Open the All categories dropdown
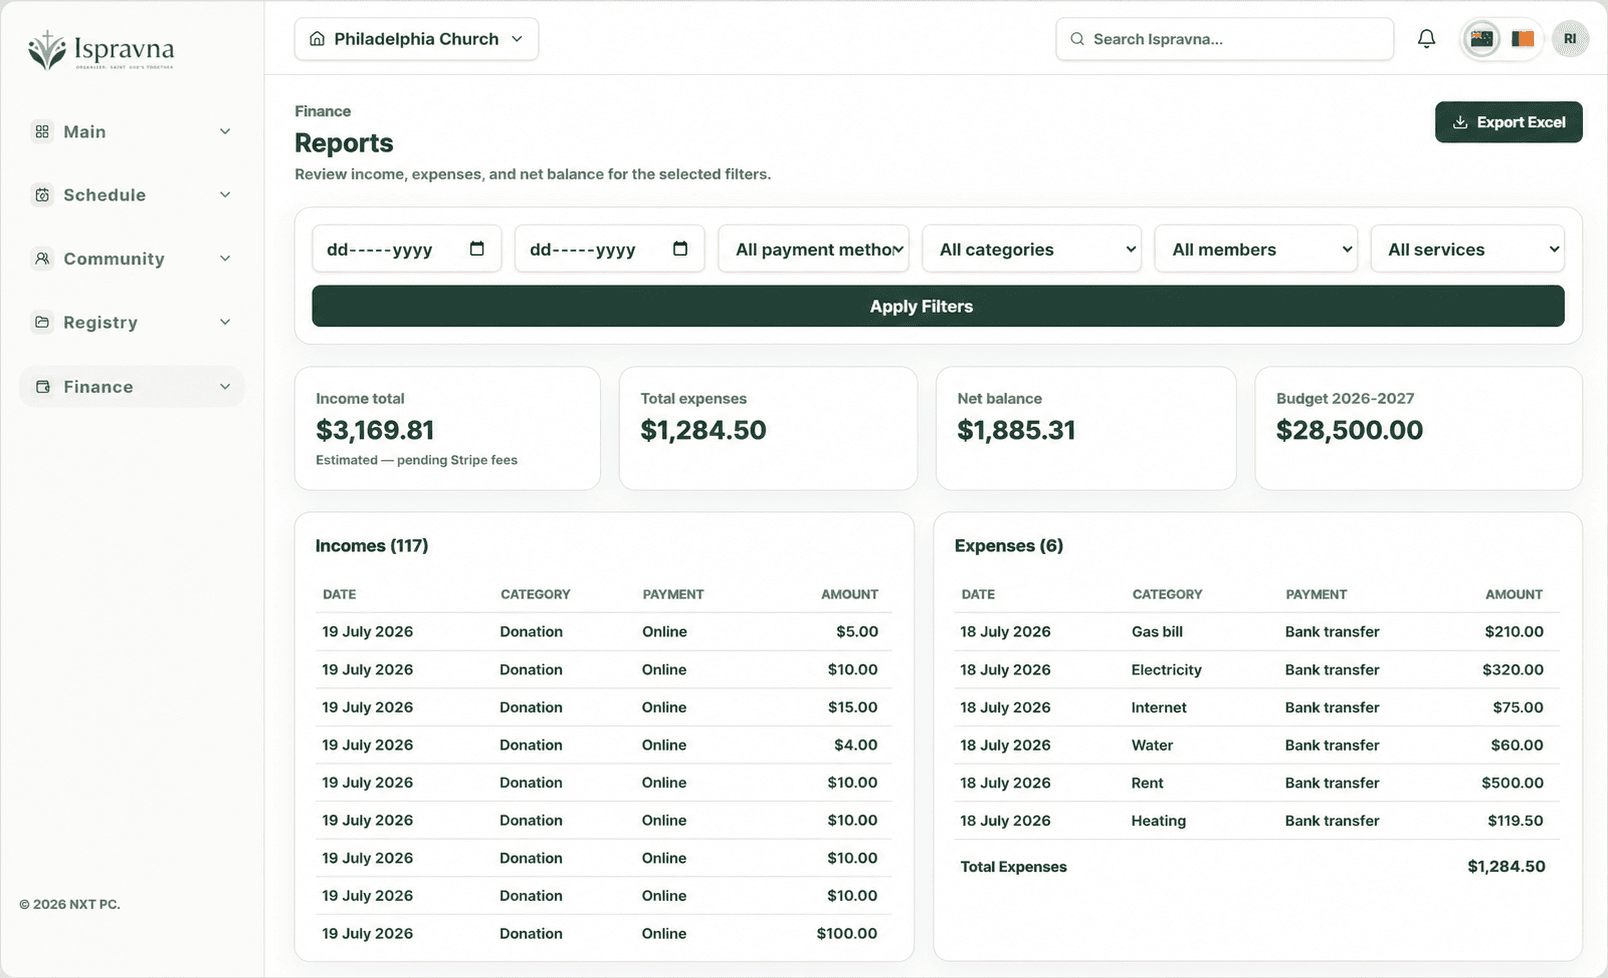The image size is (1608, 978). pos(1032,249)
